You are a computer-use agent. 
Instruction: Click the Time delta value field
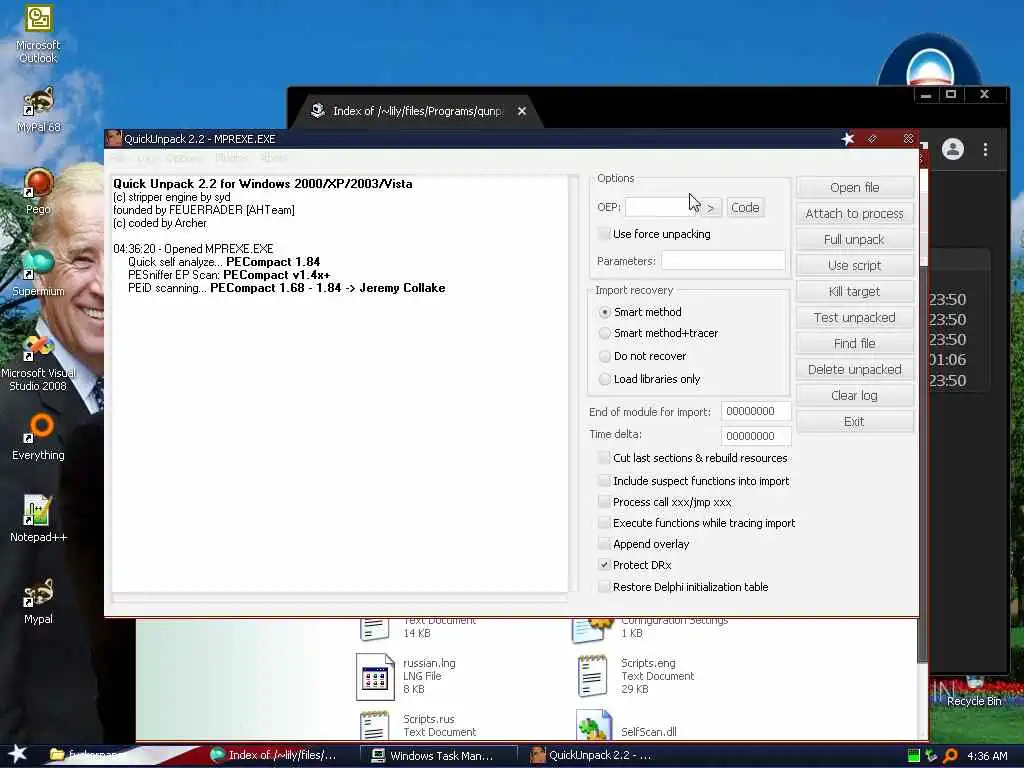click(756, 436)
